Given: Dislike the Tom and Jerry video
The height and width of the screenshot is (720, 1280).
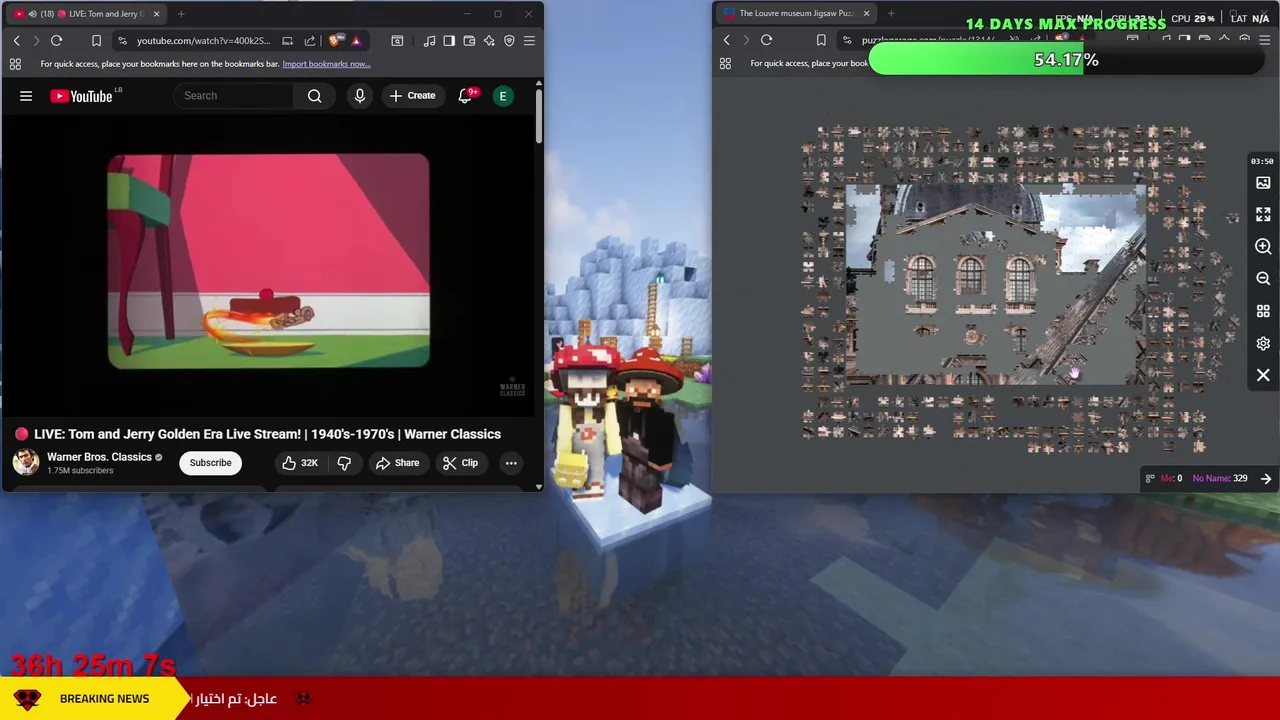Looking at the screenshot, I should point(344,463).
